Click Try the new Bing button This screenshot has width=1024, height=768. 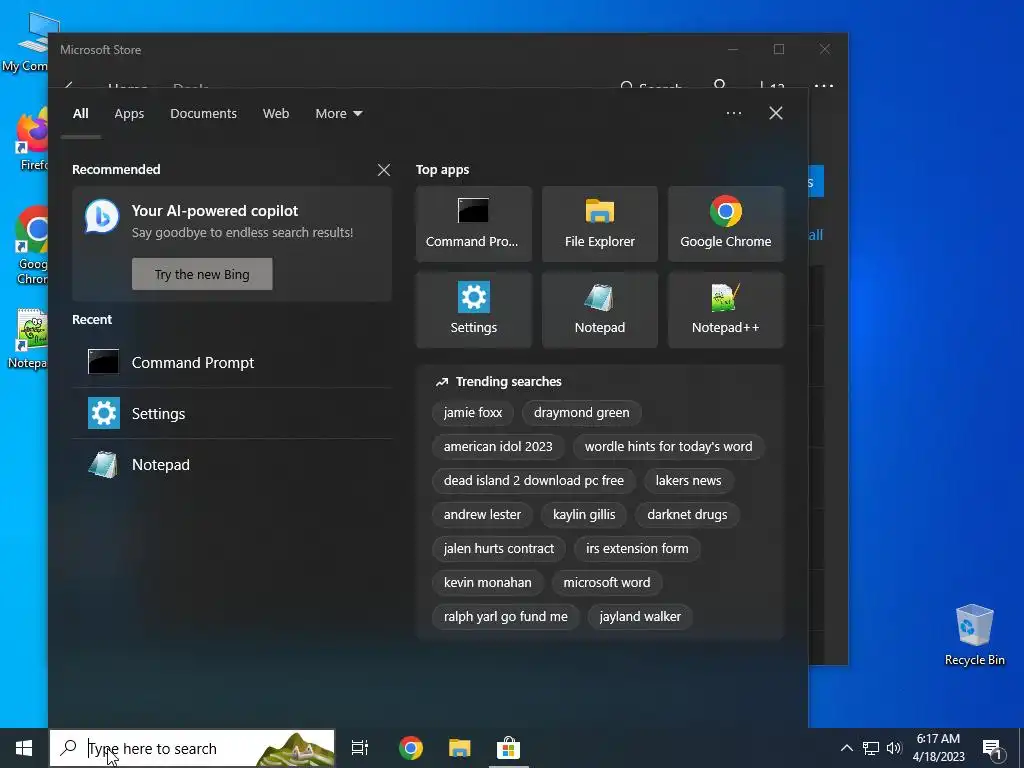click(x=202, y=274)
